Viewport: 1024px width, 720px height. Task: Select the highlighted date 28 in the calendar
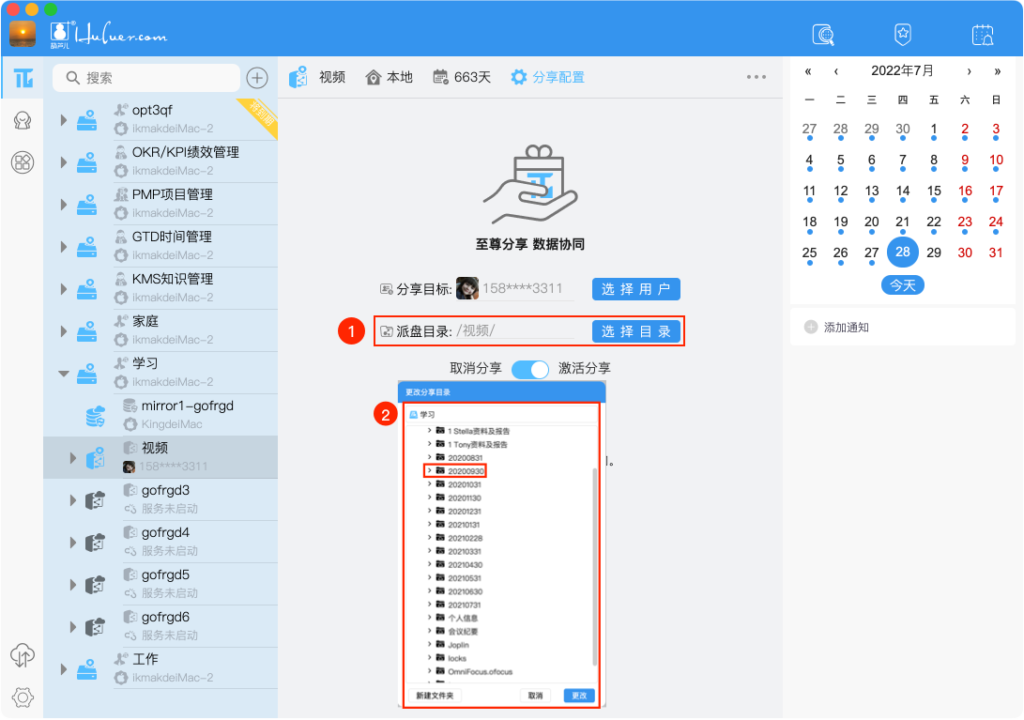903,252
